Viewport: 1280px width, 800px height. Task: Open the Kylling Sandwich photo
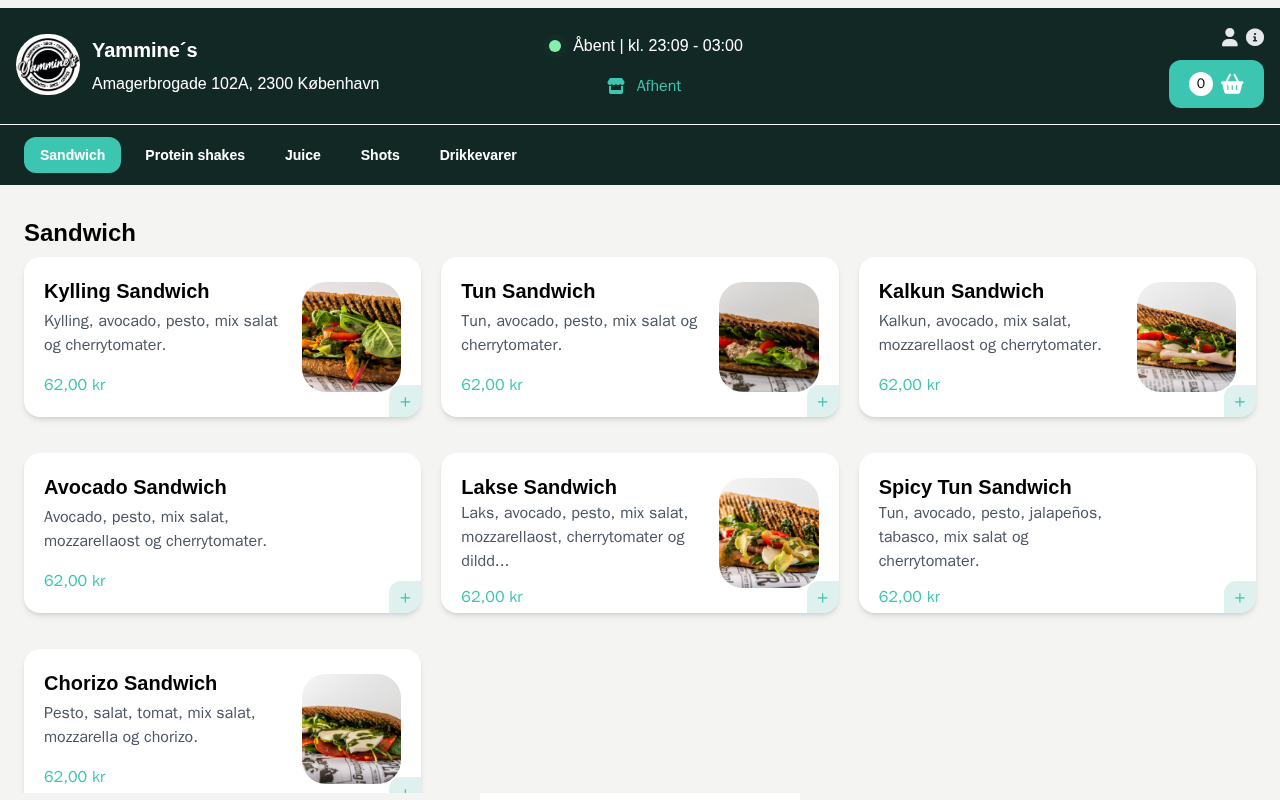click(351, 336)
